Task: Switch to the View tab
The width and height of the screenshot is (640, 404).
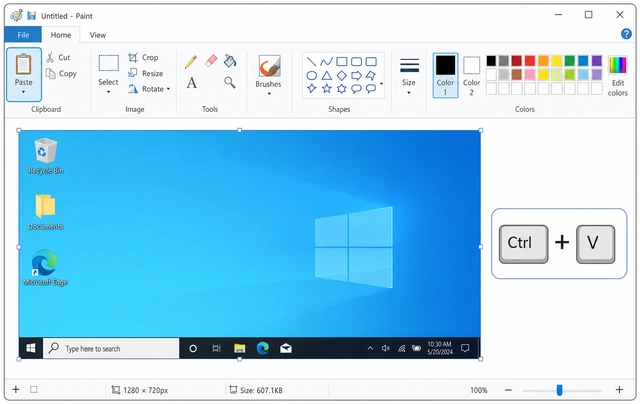Action: 98,35
